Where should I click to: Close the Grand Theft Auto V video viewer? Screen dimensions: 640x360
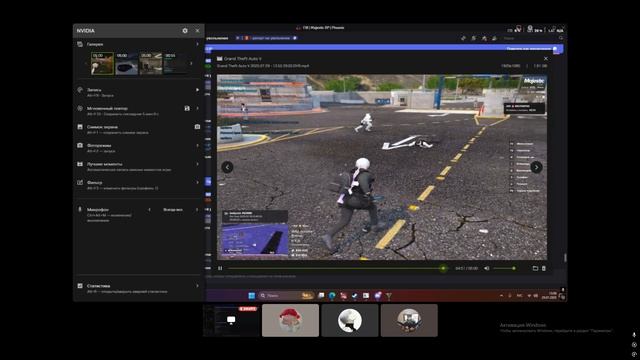point(546,59)
